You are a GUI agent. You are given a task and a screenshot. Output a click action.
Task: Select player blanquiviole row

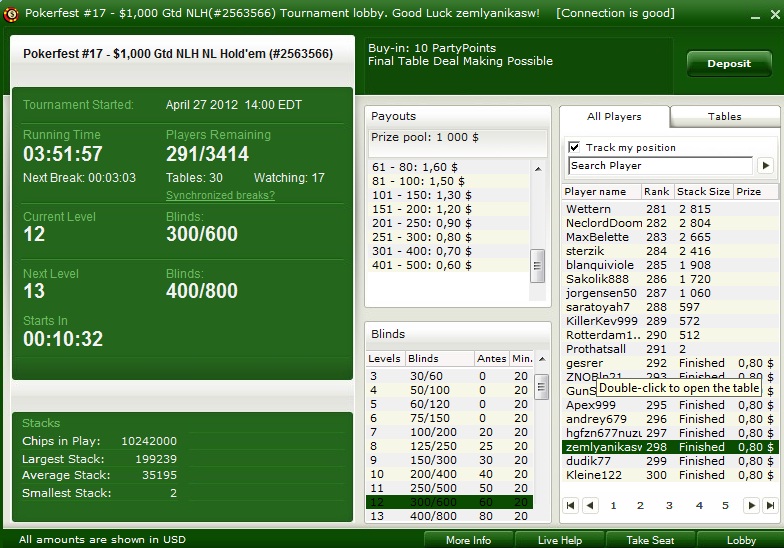(x=670, y=265)
